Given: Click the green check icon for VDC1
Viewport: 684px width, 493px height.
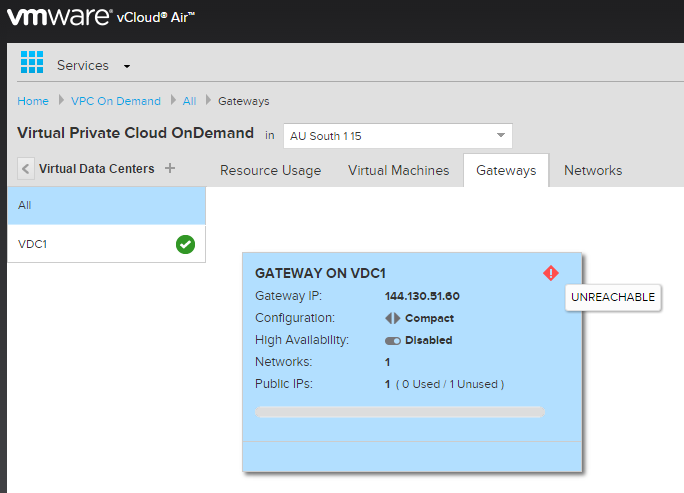Looking at the screenshot, I should [185, 244].
